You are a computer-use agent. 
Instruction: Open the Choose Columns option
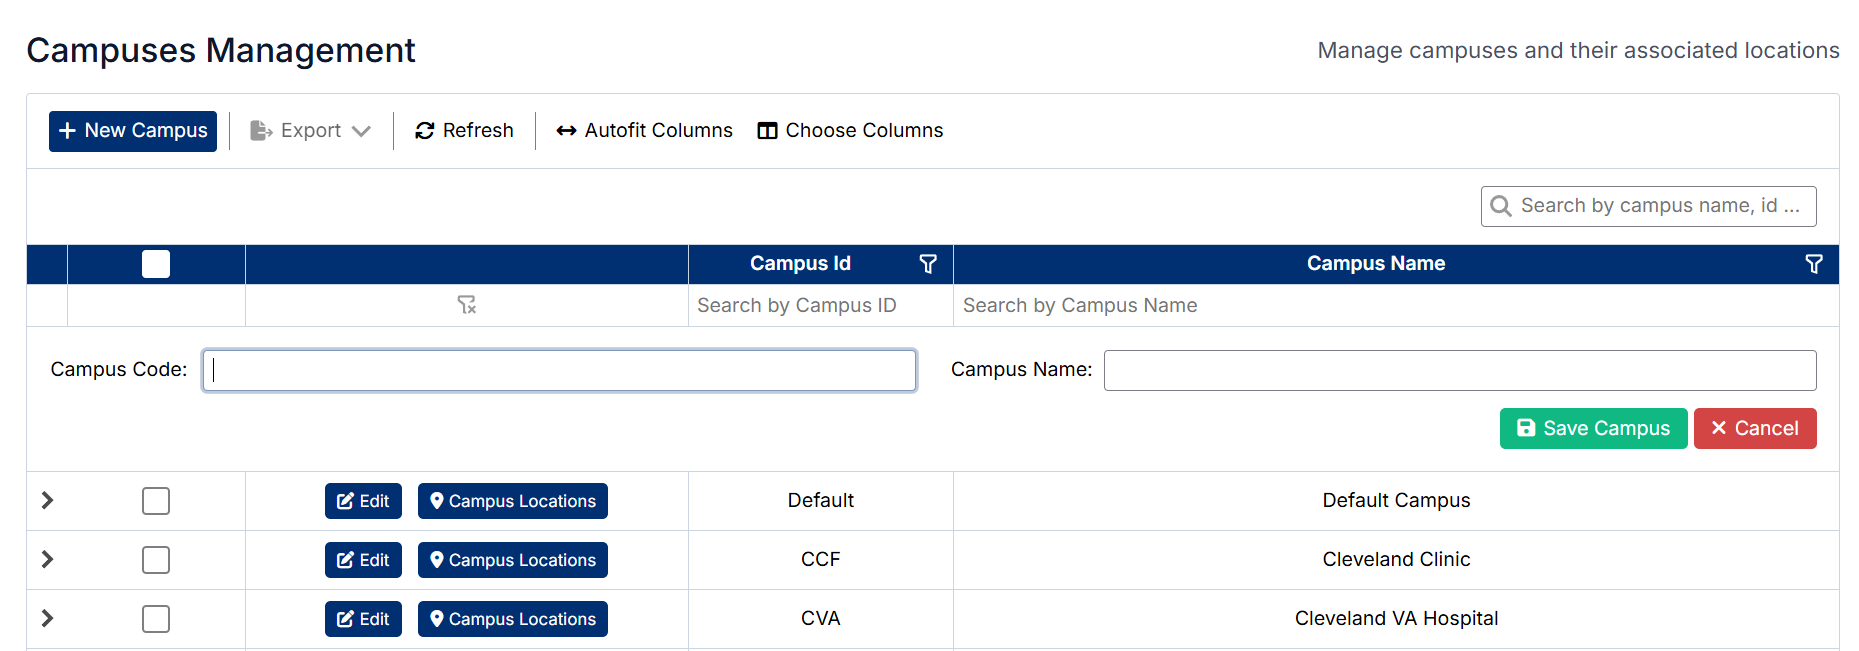(850, 131)
